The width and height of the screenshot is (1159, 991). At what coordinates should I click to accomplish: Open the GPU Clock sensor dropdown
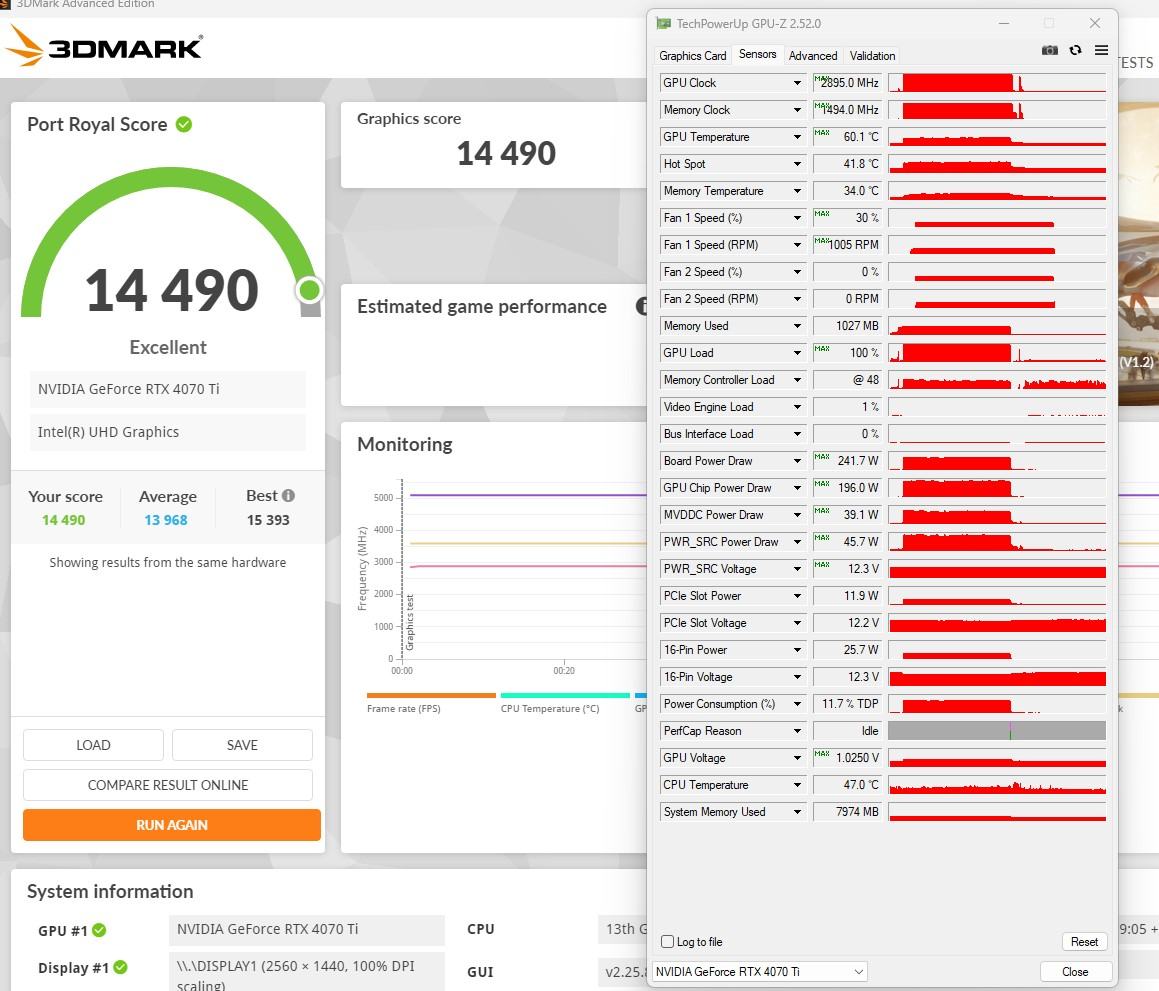(797, 83)
